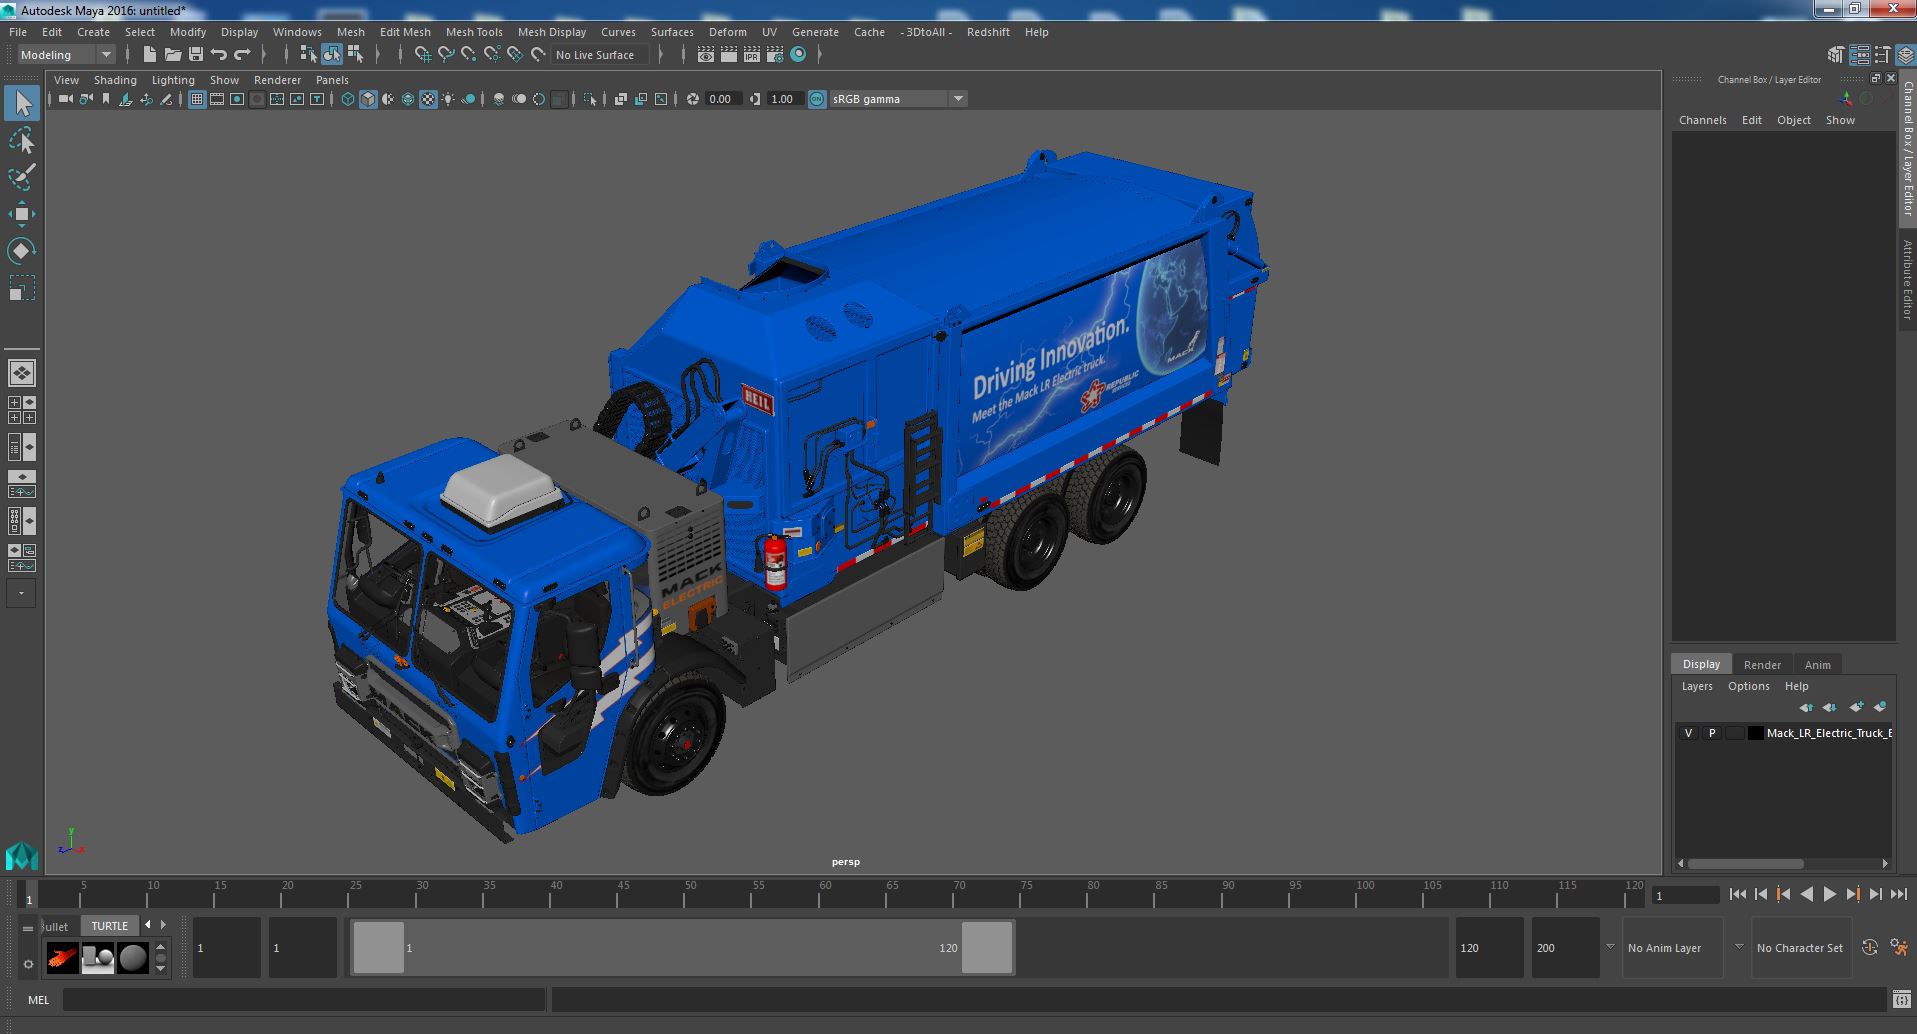
Task: Click the range slider right handle
Action: click(987, 947)
